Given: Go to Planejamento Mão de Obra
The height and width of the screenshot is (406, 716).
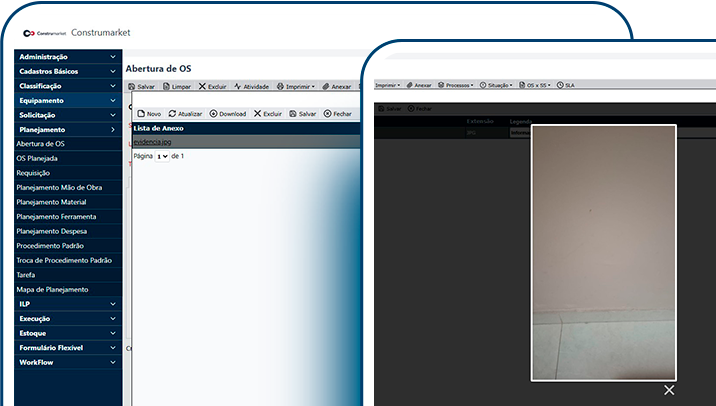Looking at the screenshot, I should click(59, 187).
